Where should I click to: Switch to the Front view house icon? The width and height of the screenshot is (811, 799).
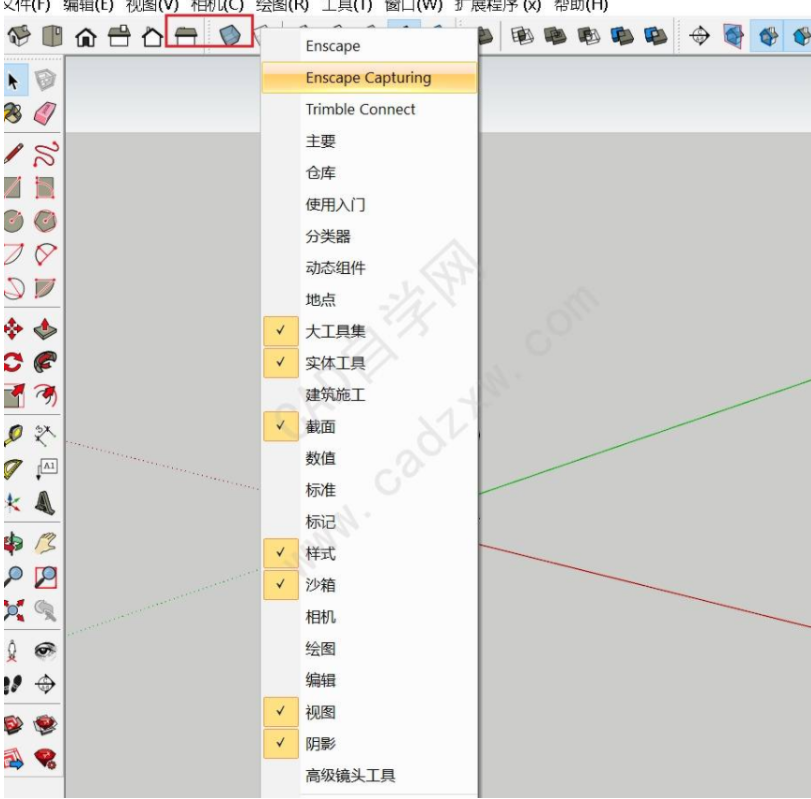coord(86,37)
